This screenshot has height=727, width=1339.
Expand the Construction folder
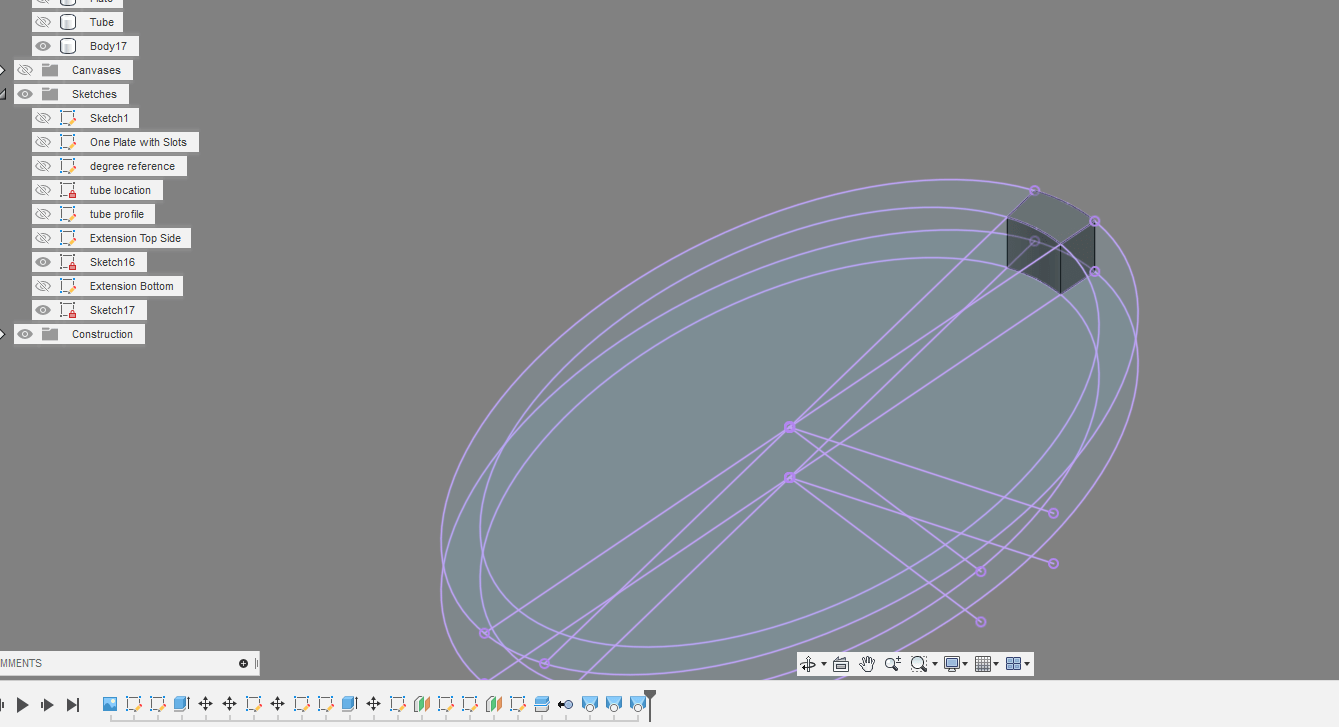point(2,334)
